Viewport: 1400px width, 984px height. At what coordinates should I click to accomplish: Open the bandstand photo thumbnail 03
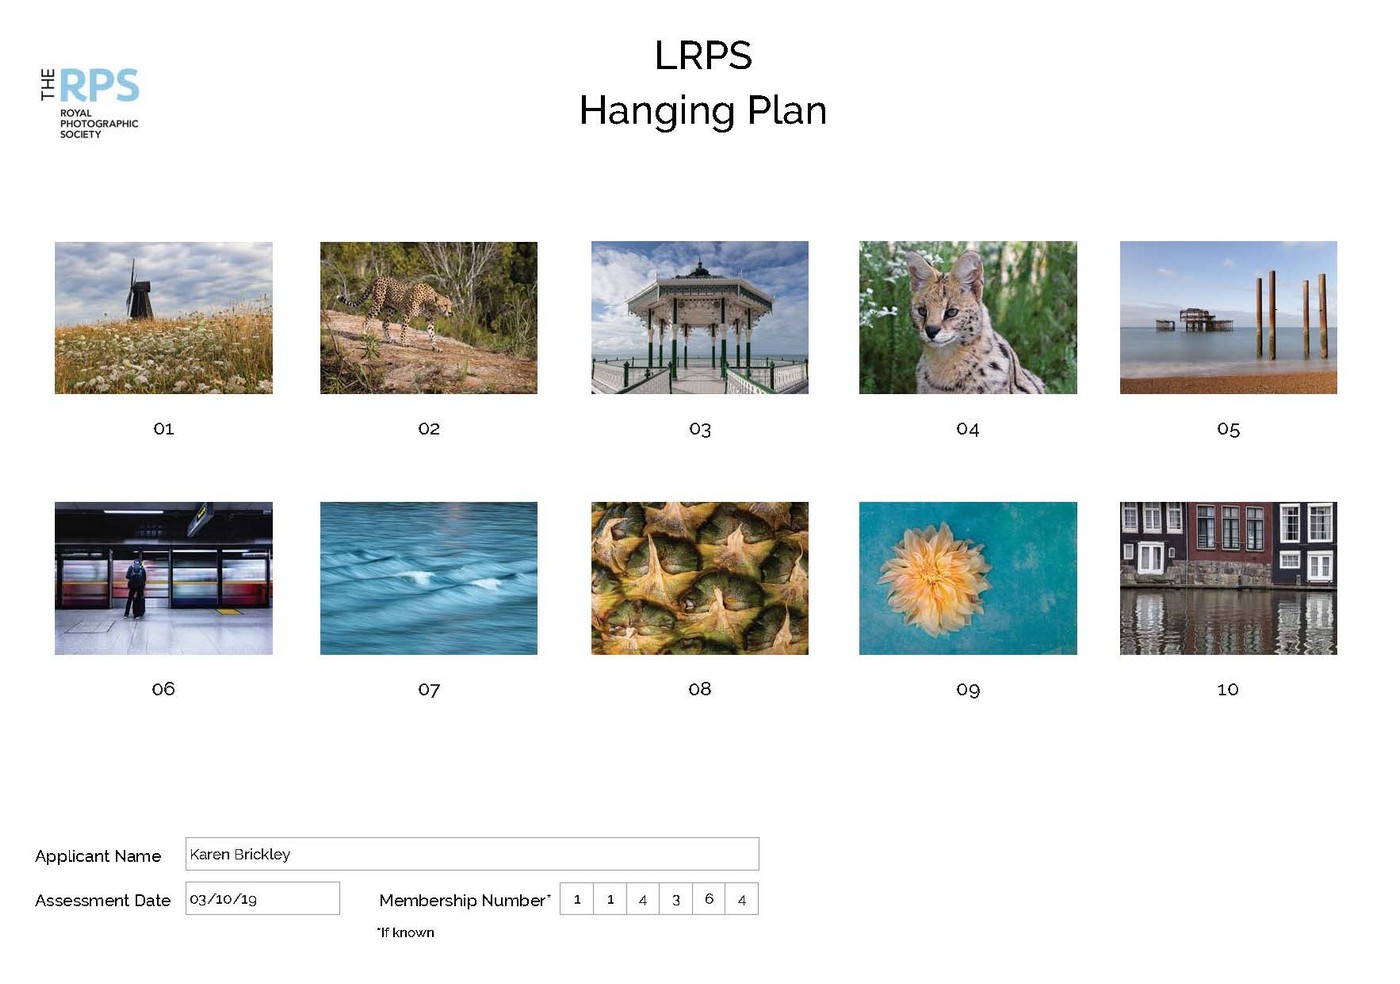pos(699,318)
